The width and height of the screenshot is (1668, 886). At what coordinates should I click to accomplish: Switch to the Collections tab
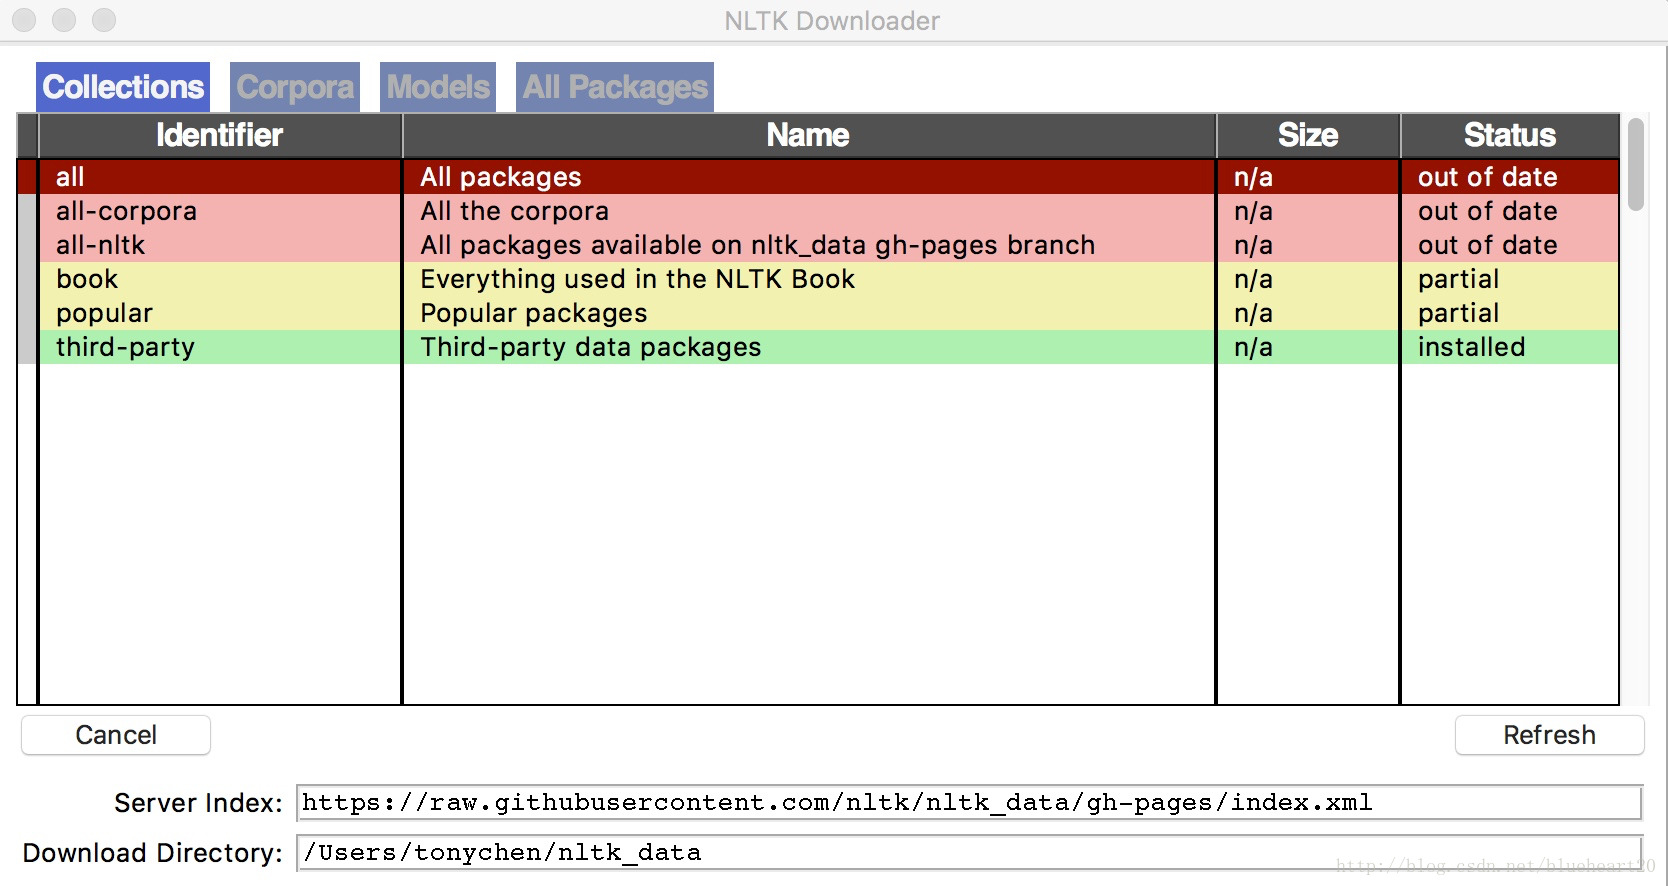point(123,87)
